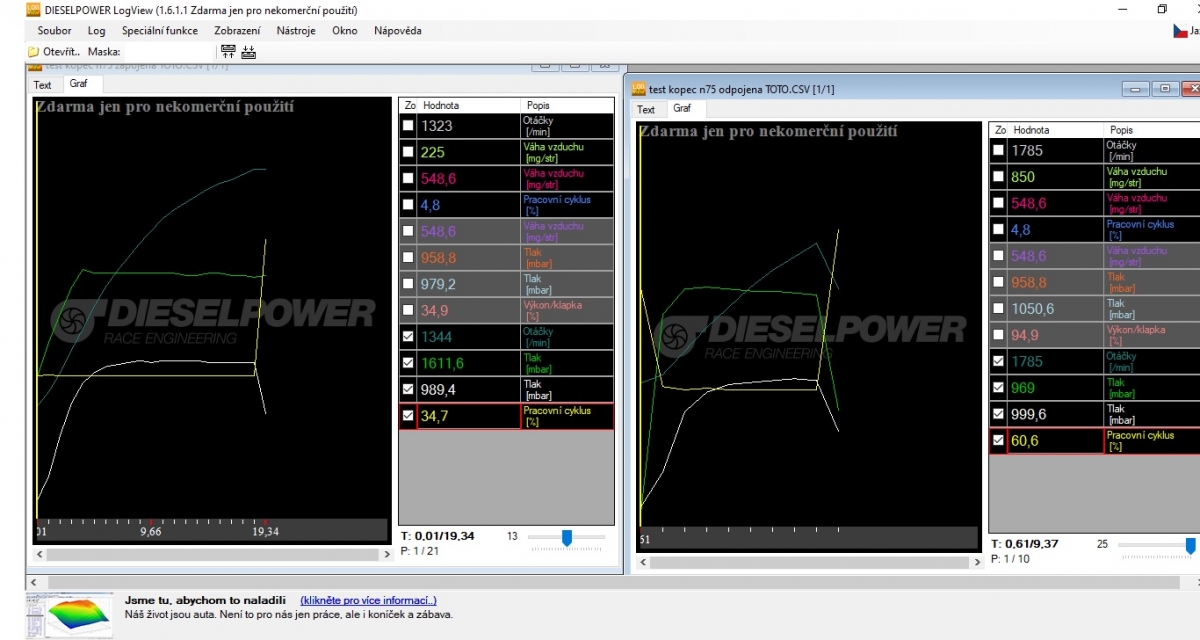Screen dimensions: 1200x640
Task: Uncheck the 60,6 Pracovní cyklus checkbox
Action: click(x=998, y=440)
